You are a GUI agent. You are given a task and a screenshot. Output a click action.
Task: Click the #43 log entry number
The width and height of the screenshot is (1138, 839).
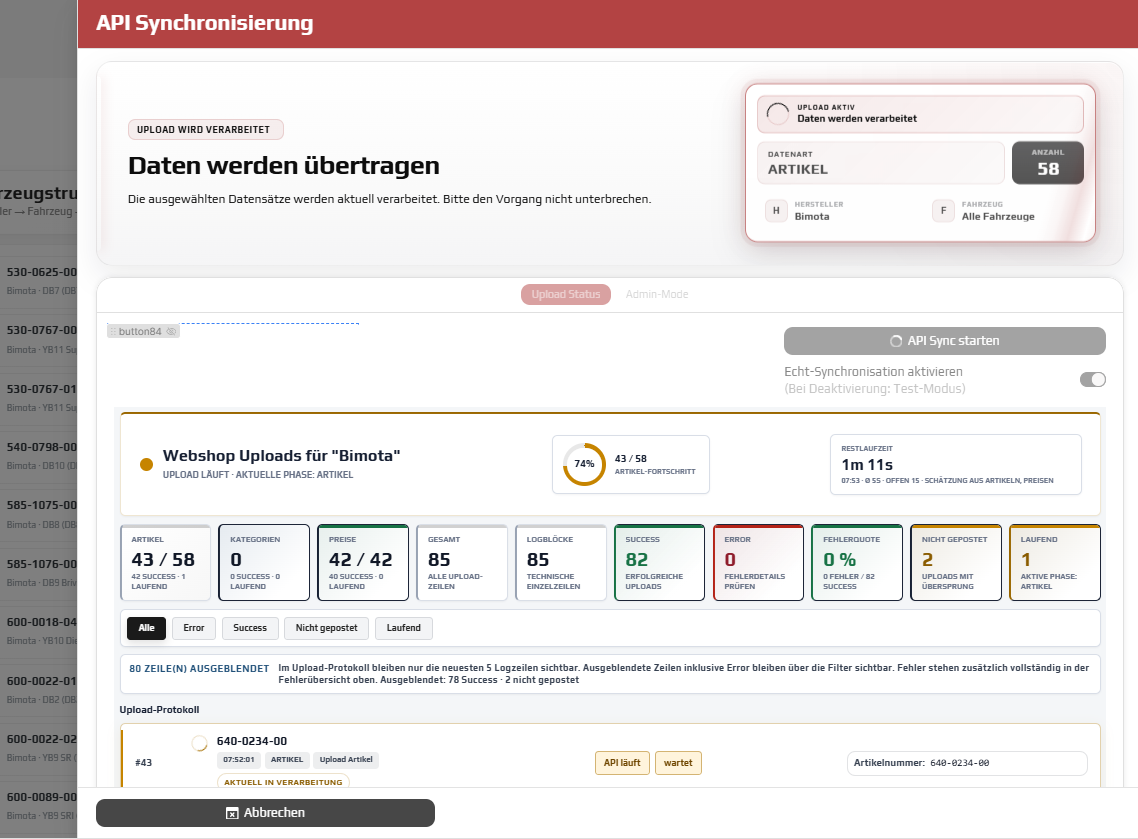click(x=144, y=763)
